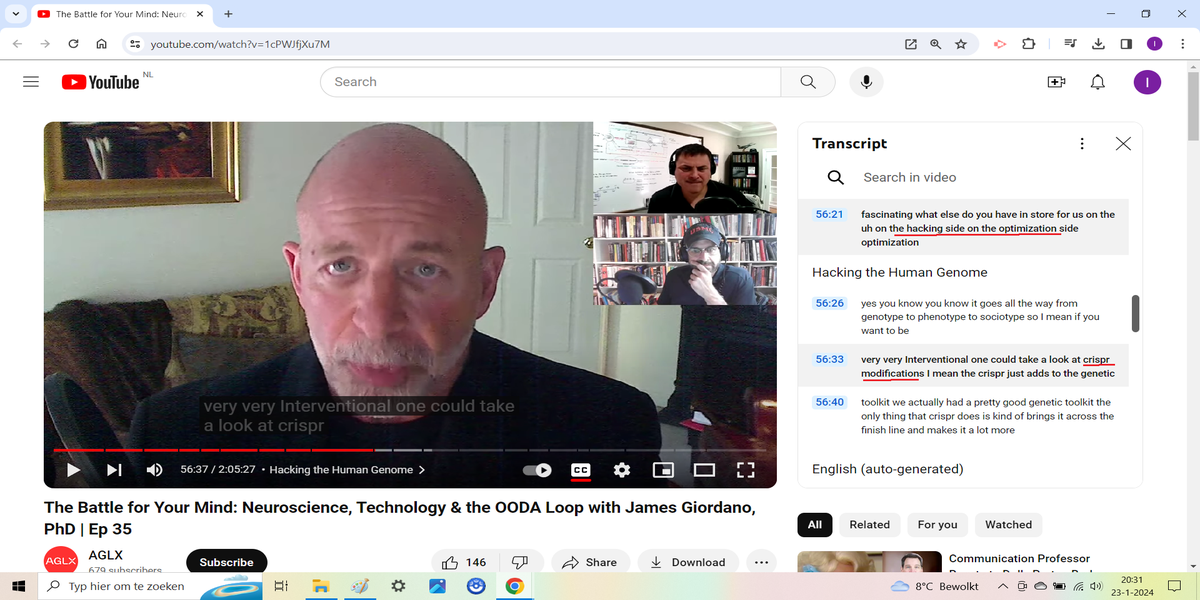Open more actions ellipsis under the video
The image size is (1200, 600).
761,562
